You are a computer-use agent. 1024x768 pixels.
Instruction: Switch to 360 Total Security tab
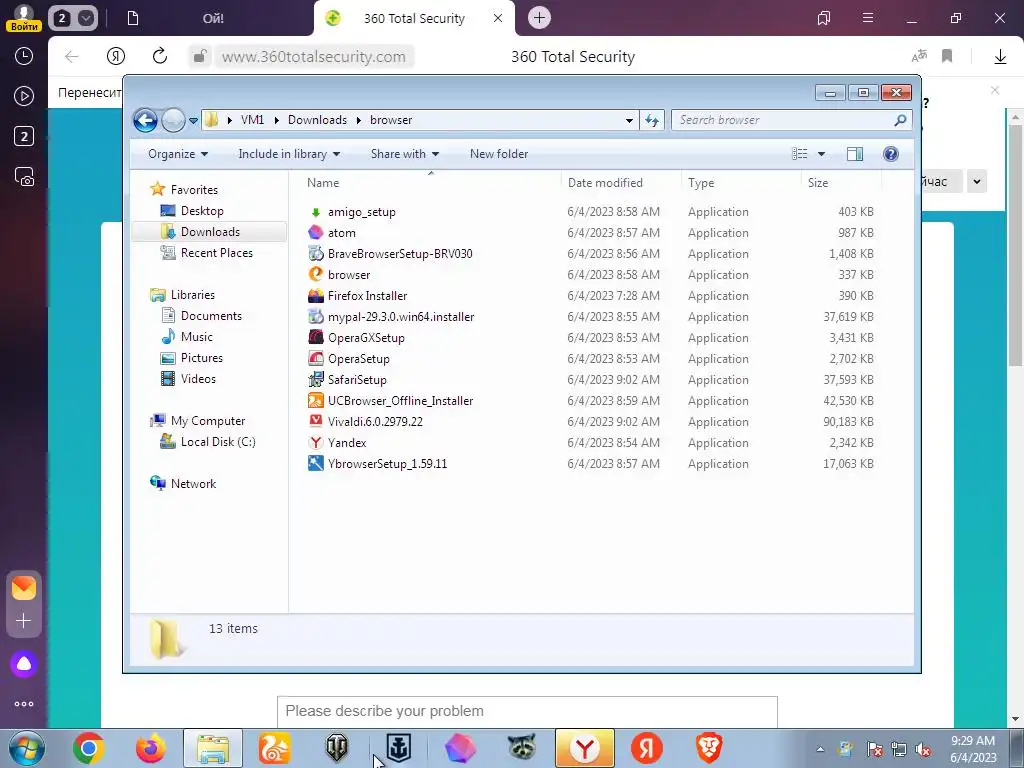tap(414, 18)
